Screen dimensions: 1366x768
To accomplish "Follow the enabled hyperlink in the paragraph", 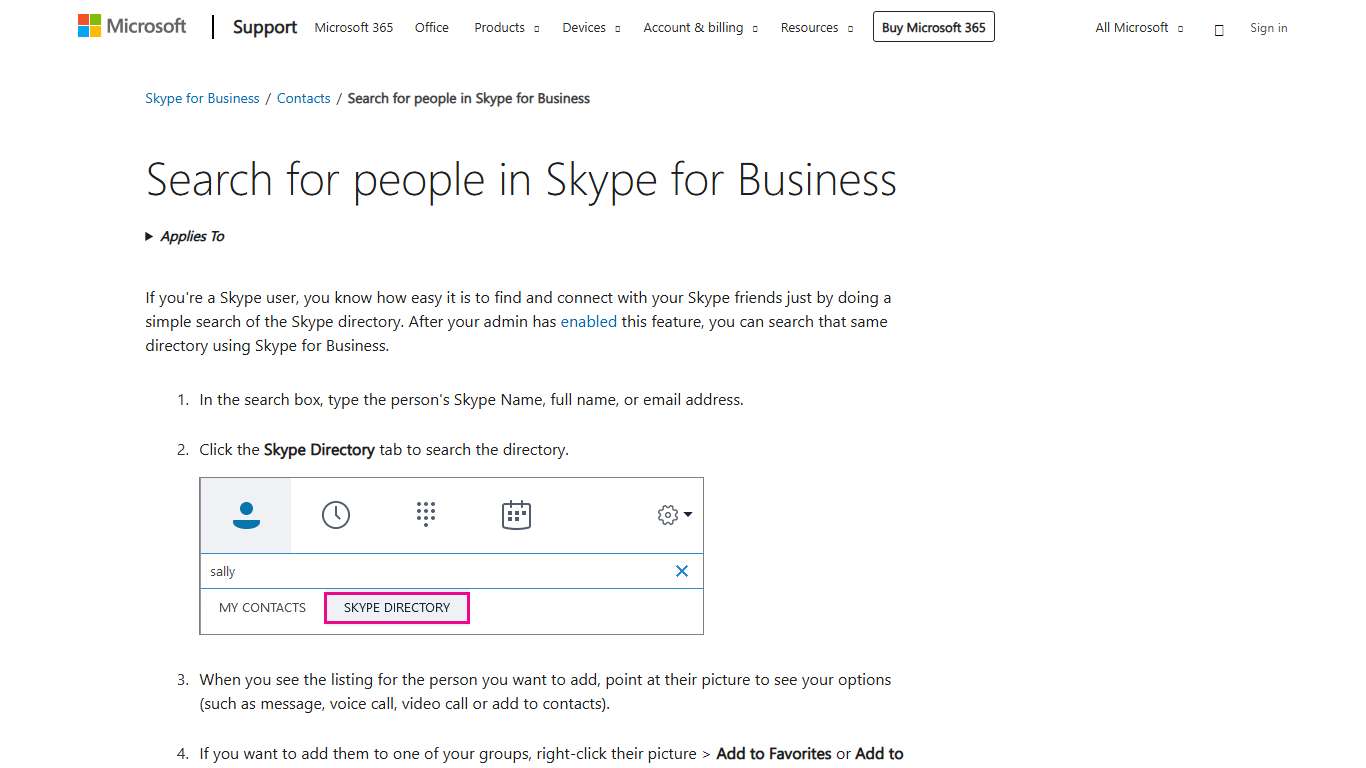I will 589,321.
